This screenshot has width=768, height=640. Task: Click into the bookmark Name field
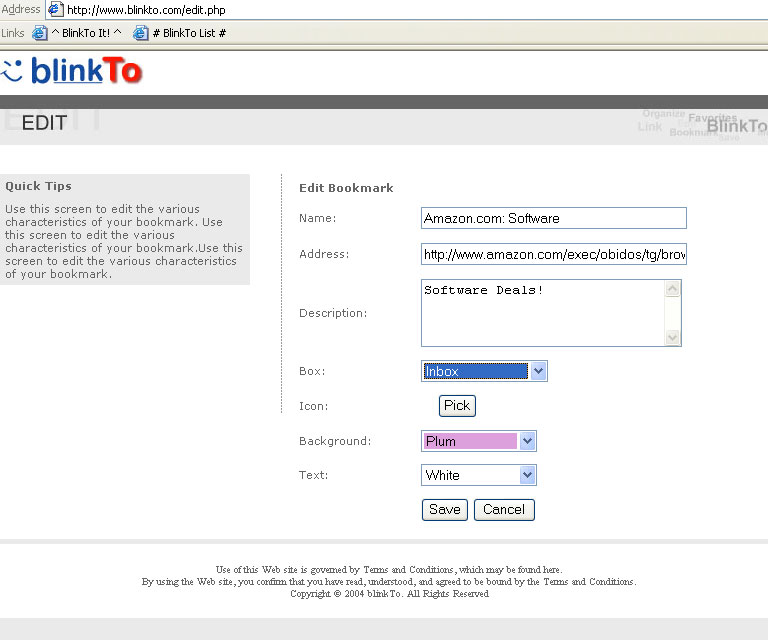(x=553, y=218)
